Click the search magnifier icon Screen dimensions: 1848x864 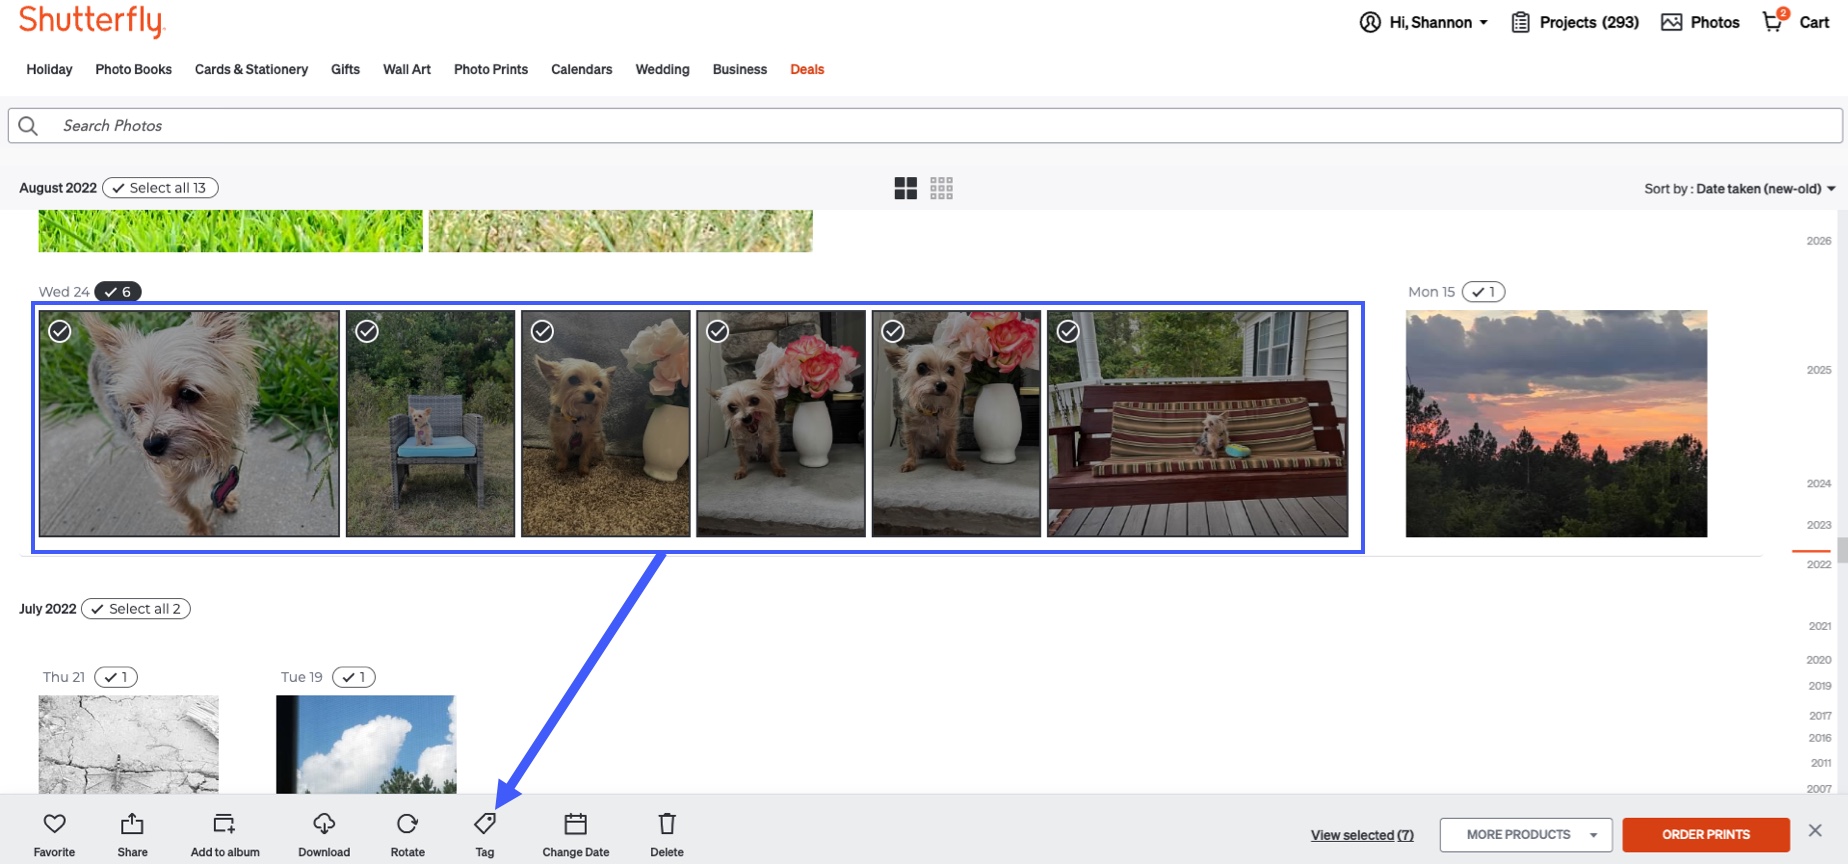coord(28,125)
